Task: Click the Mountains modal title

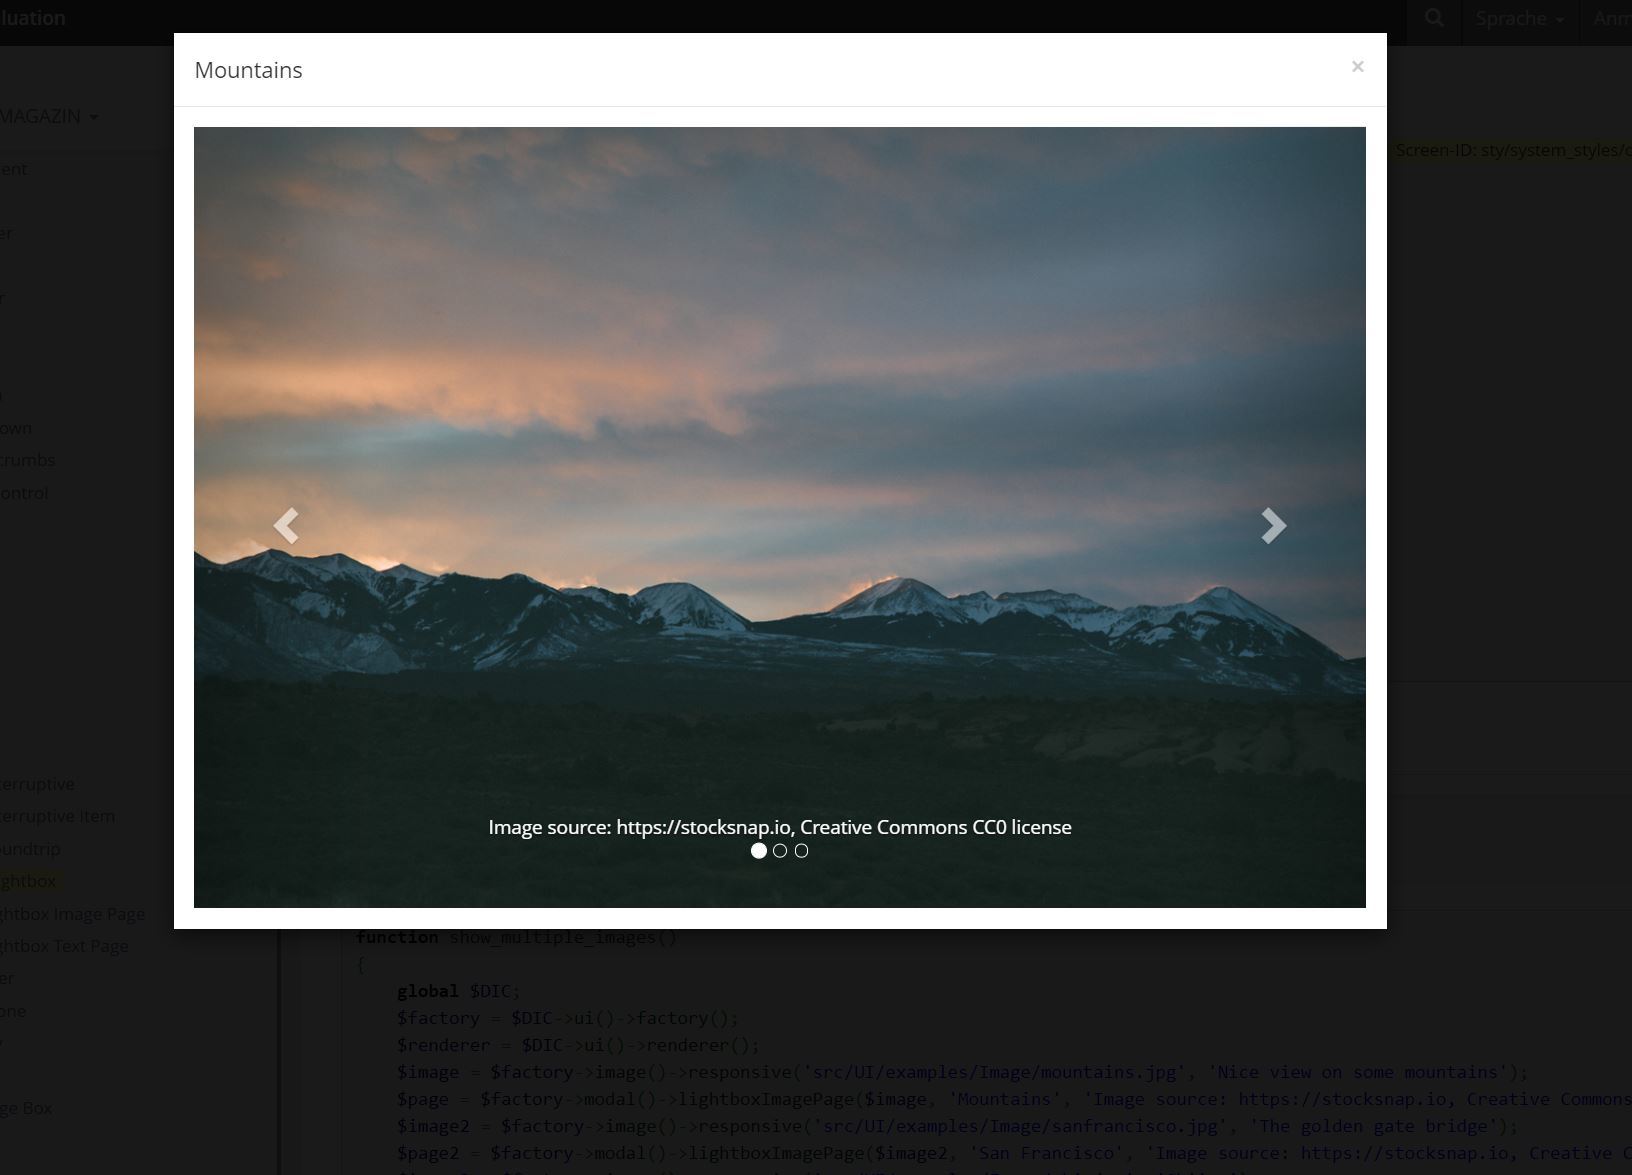Action: pyautogui.click(x=248, y=70)
